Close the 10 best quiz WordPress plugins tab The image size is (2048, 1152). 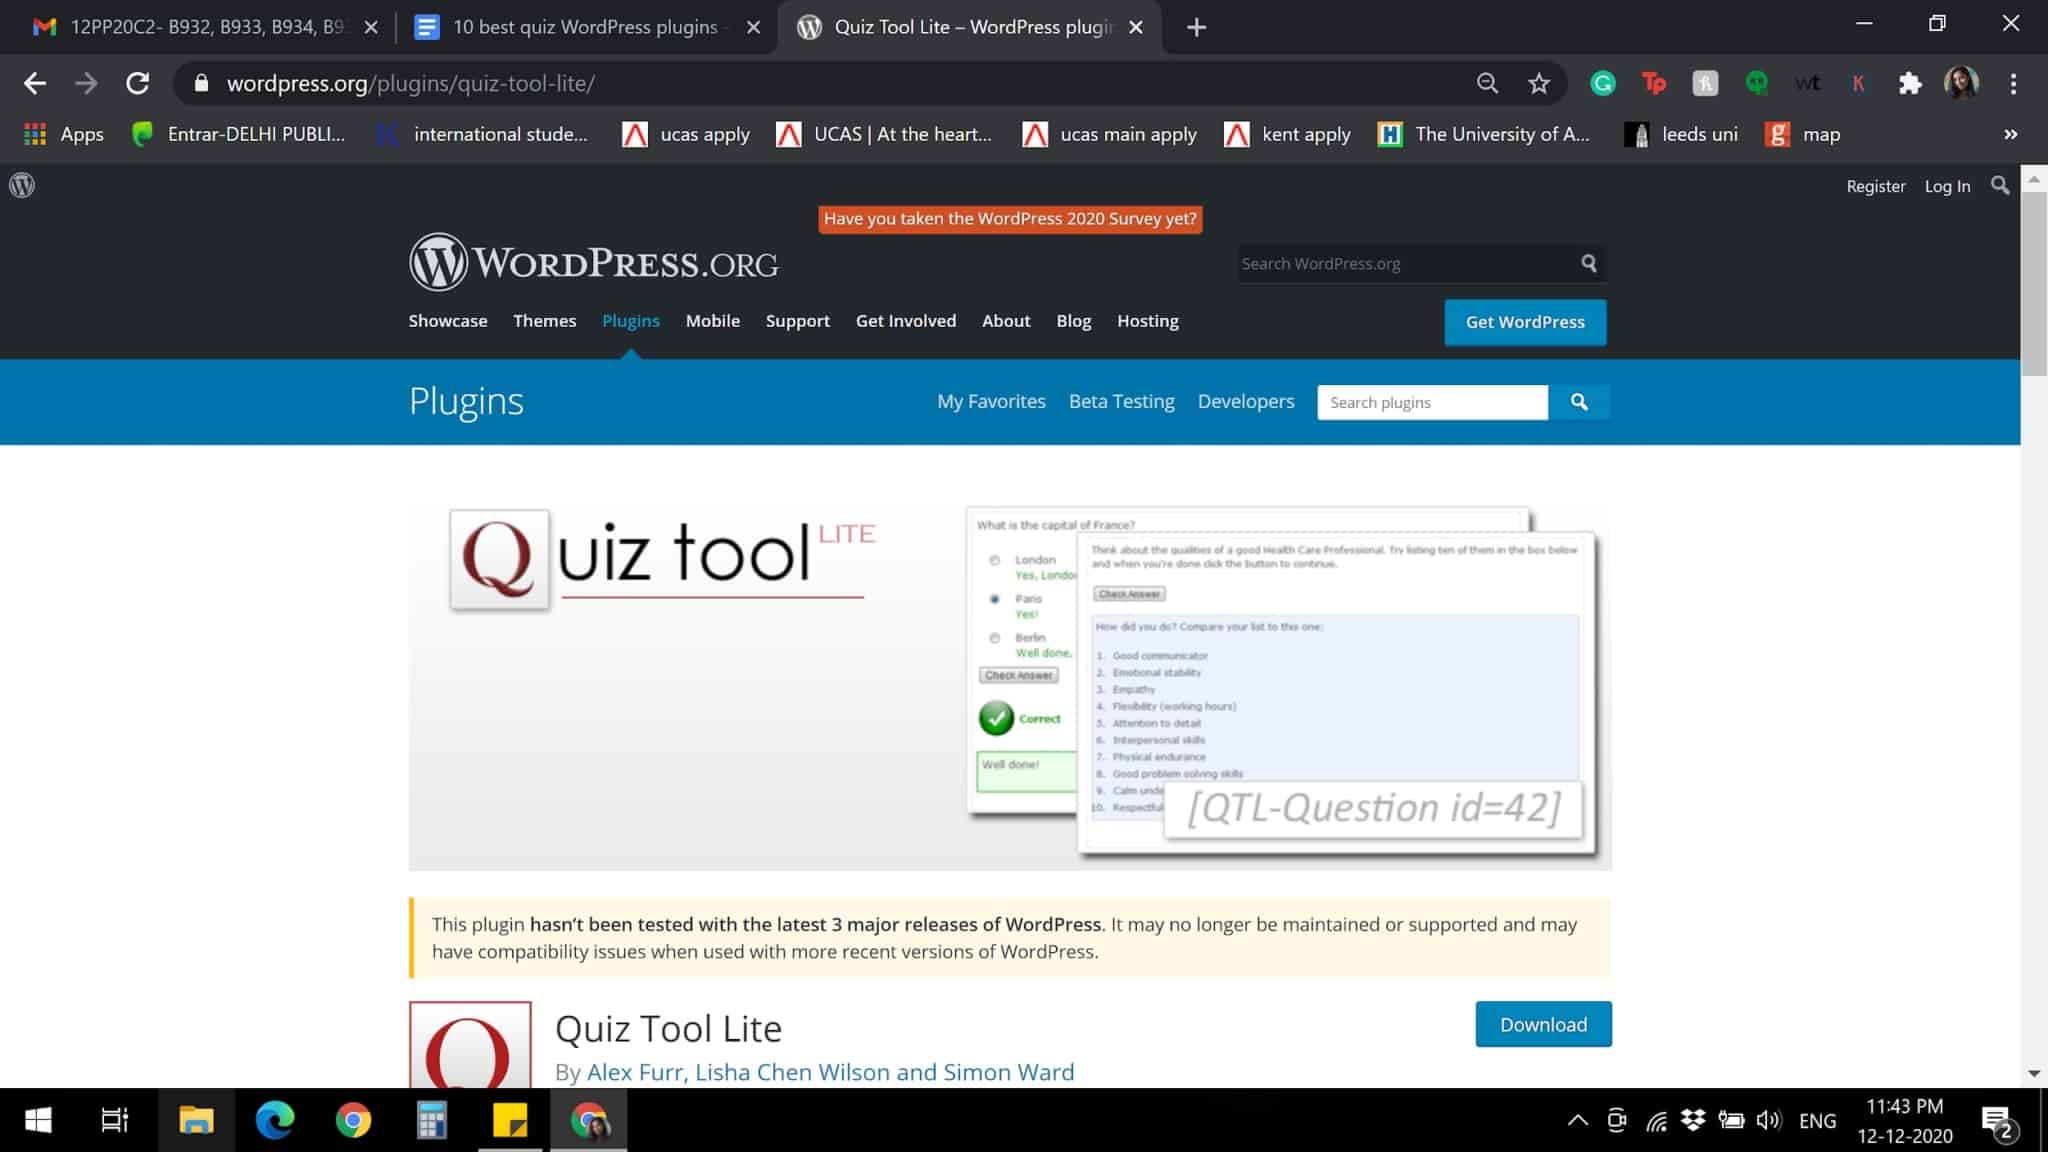click(754, 27)
